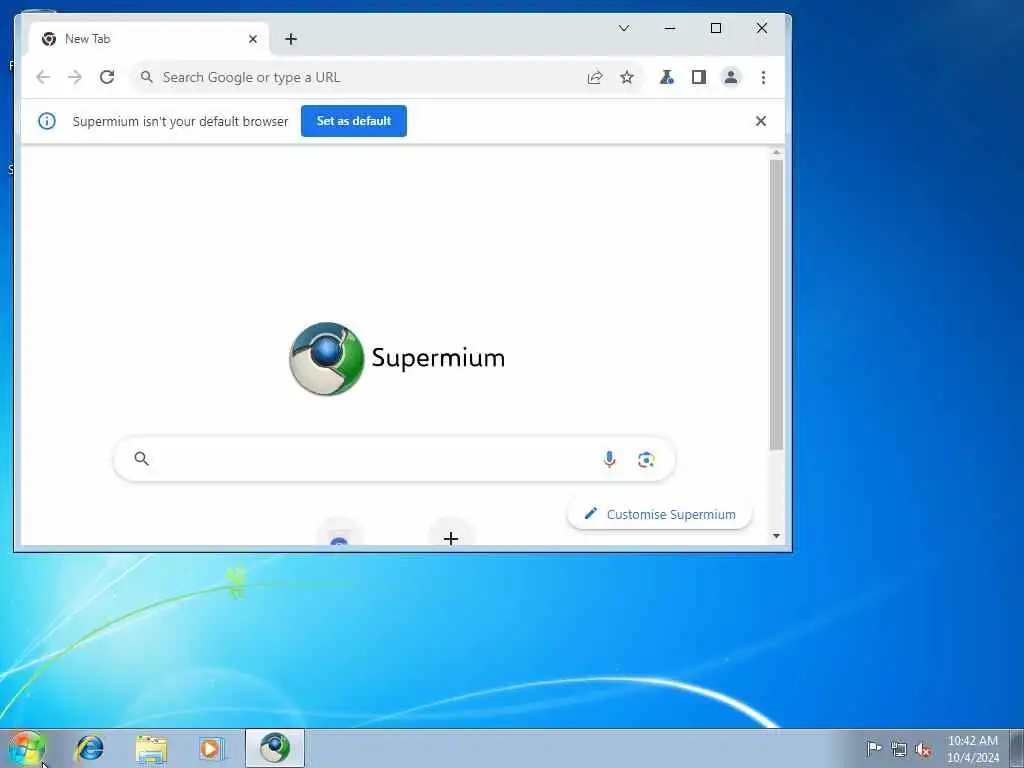
Task: Go back using the browser back arrow
Action: click(x=43, y=77)
